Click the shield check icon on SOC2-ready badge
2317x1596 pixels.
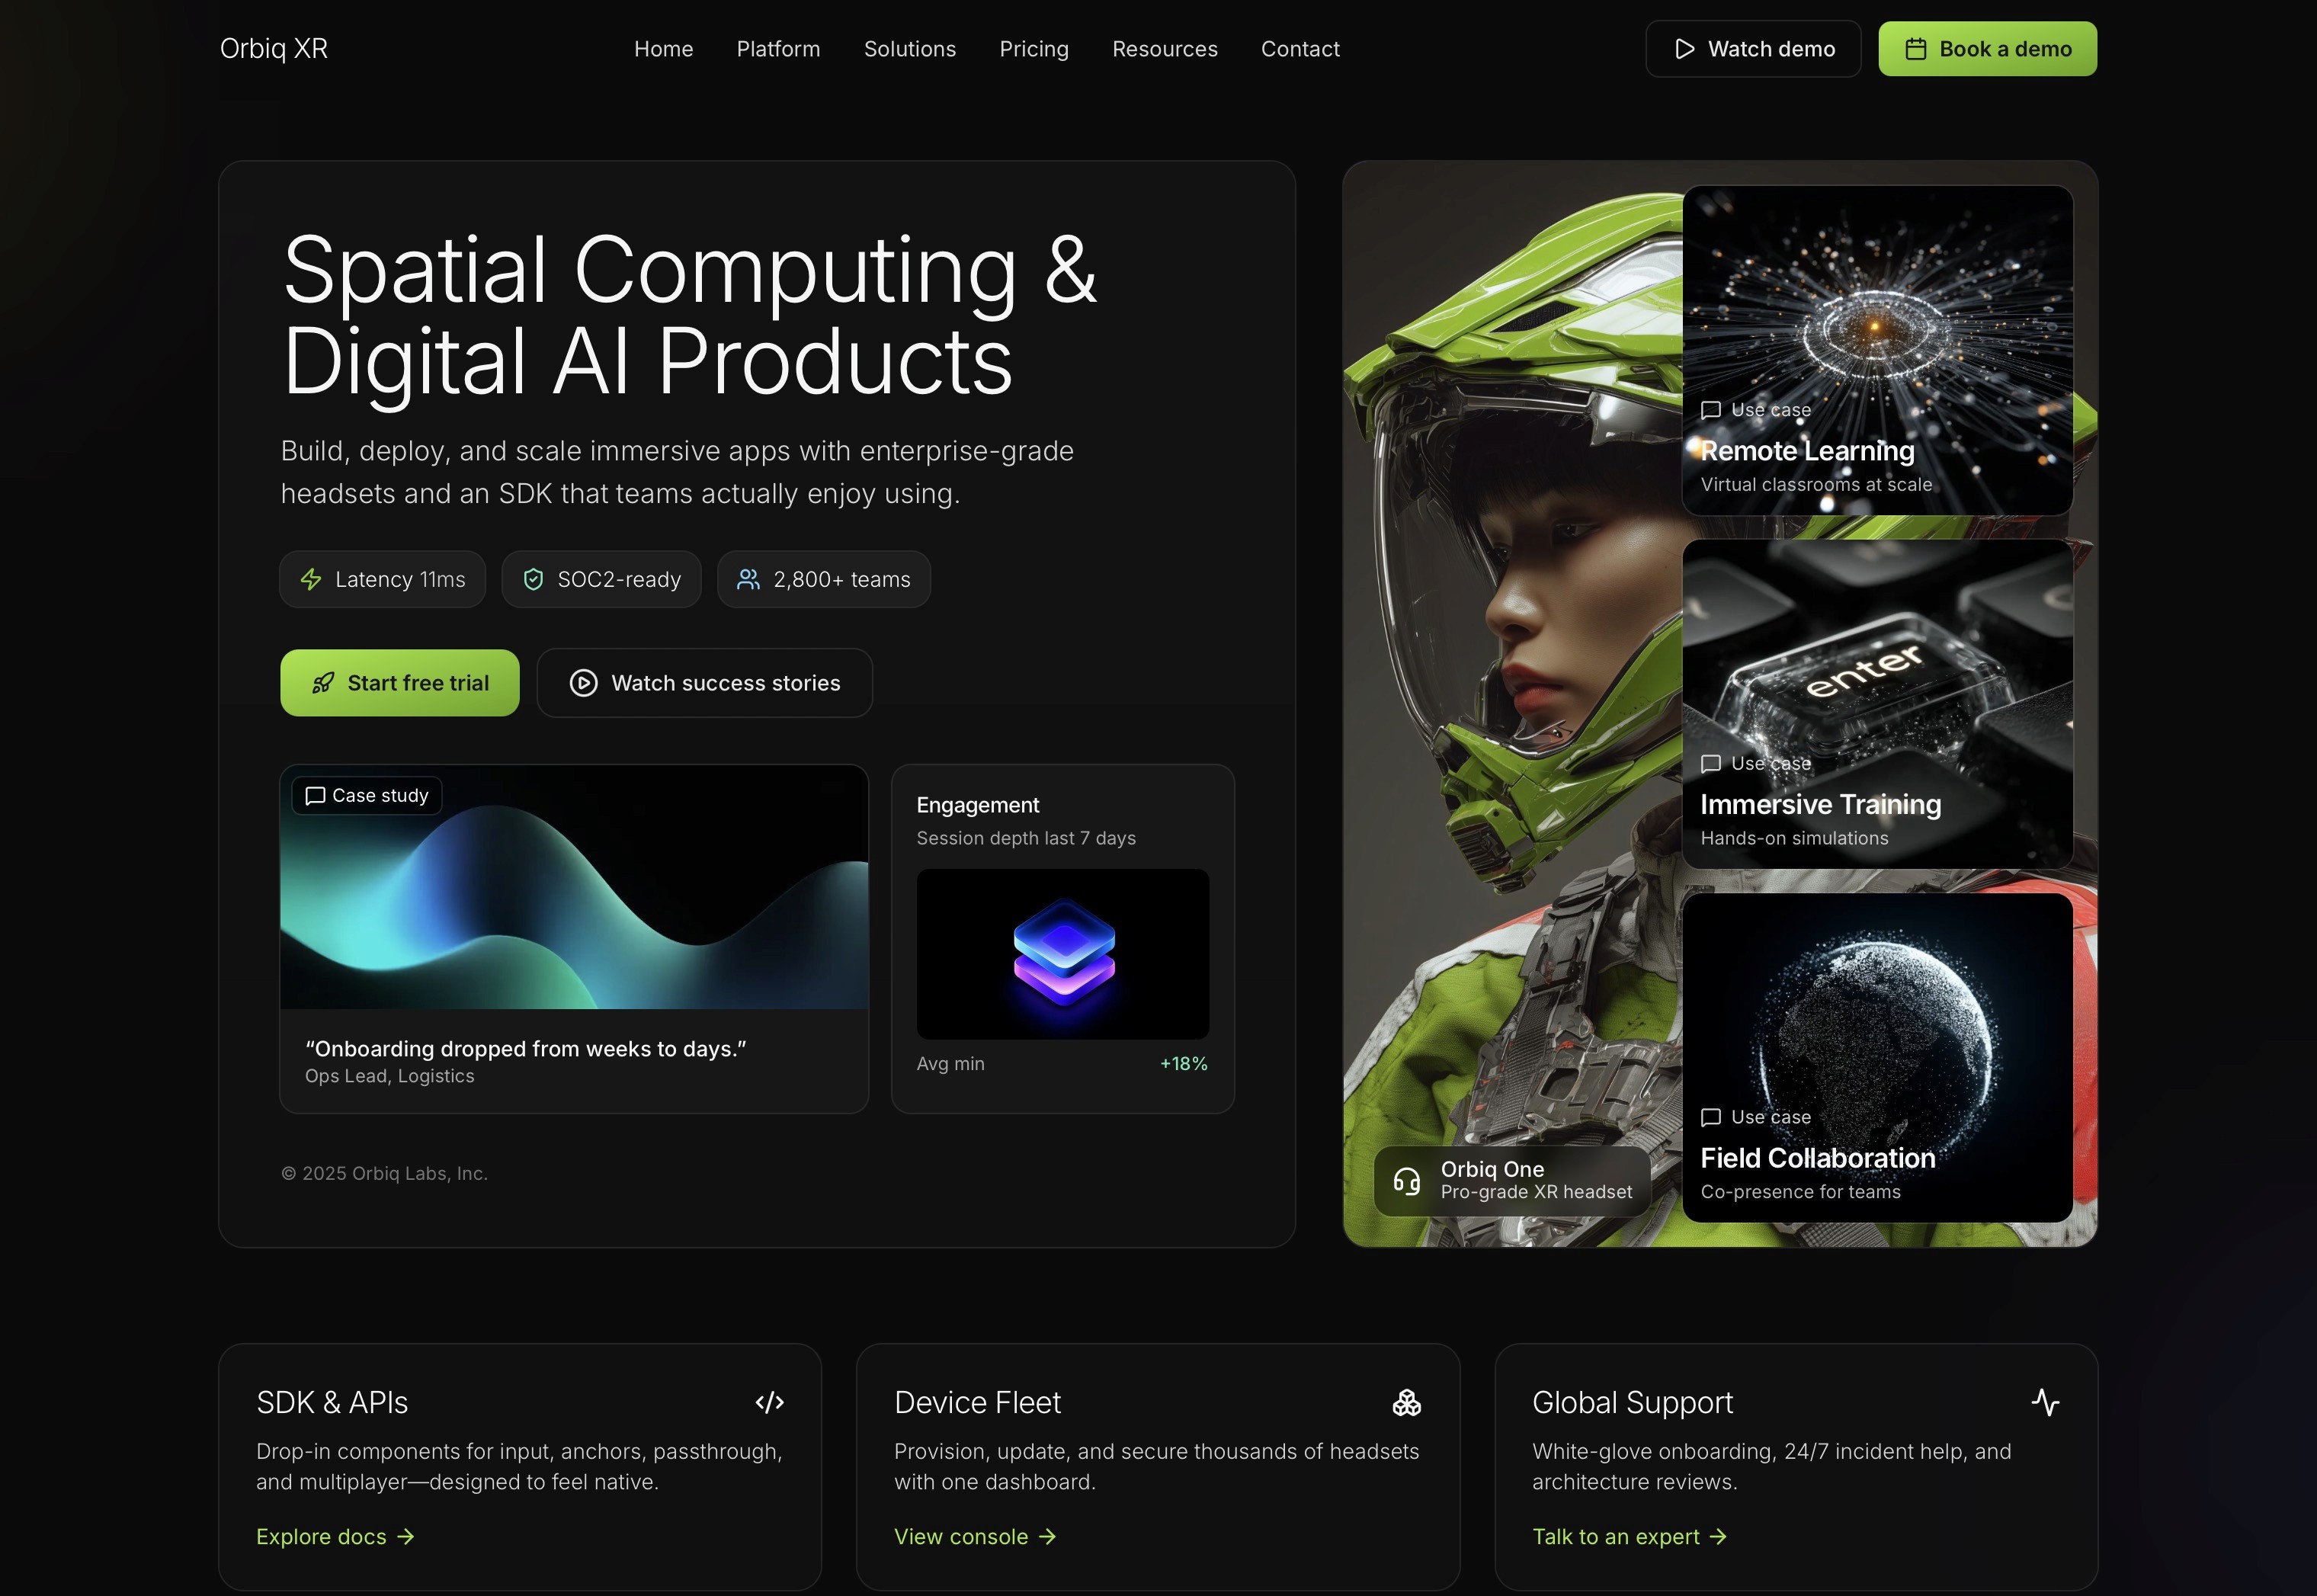coord(533,579)
